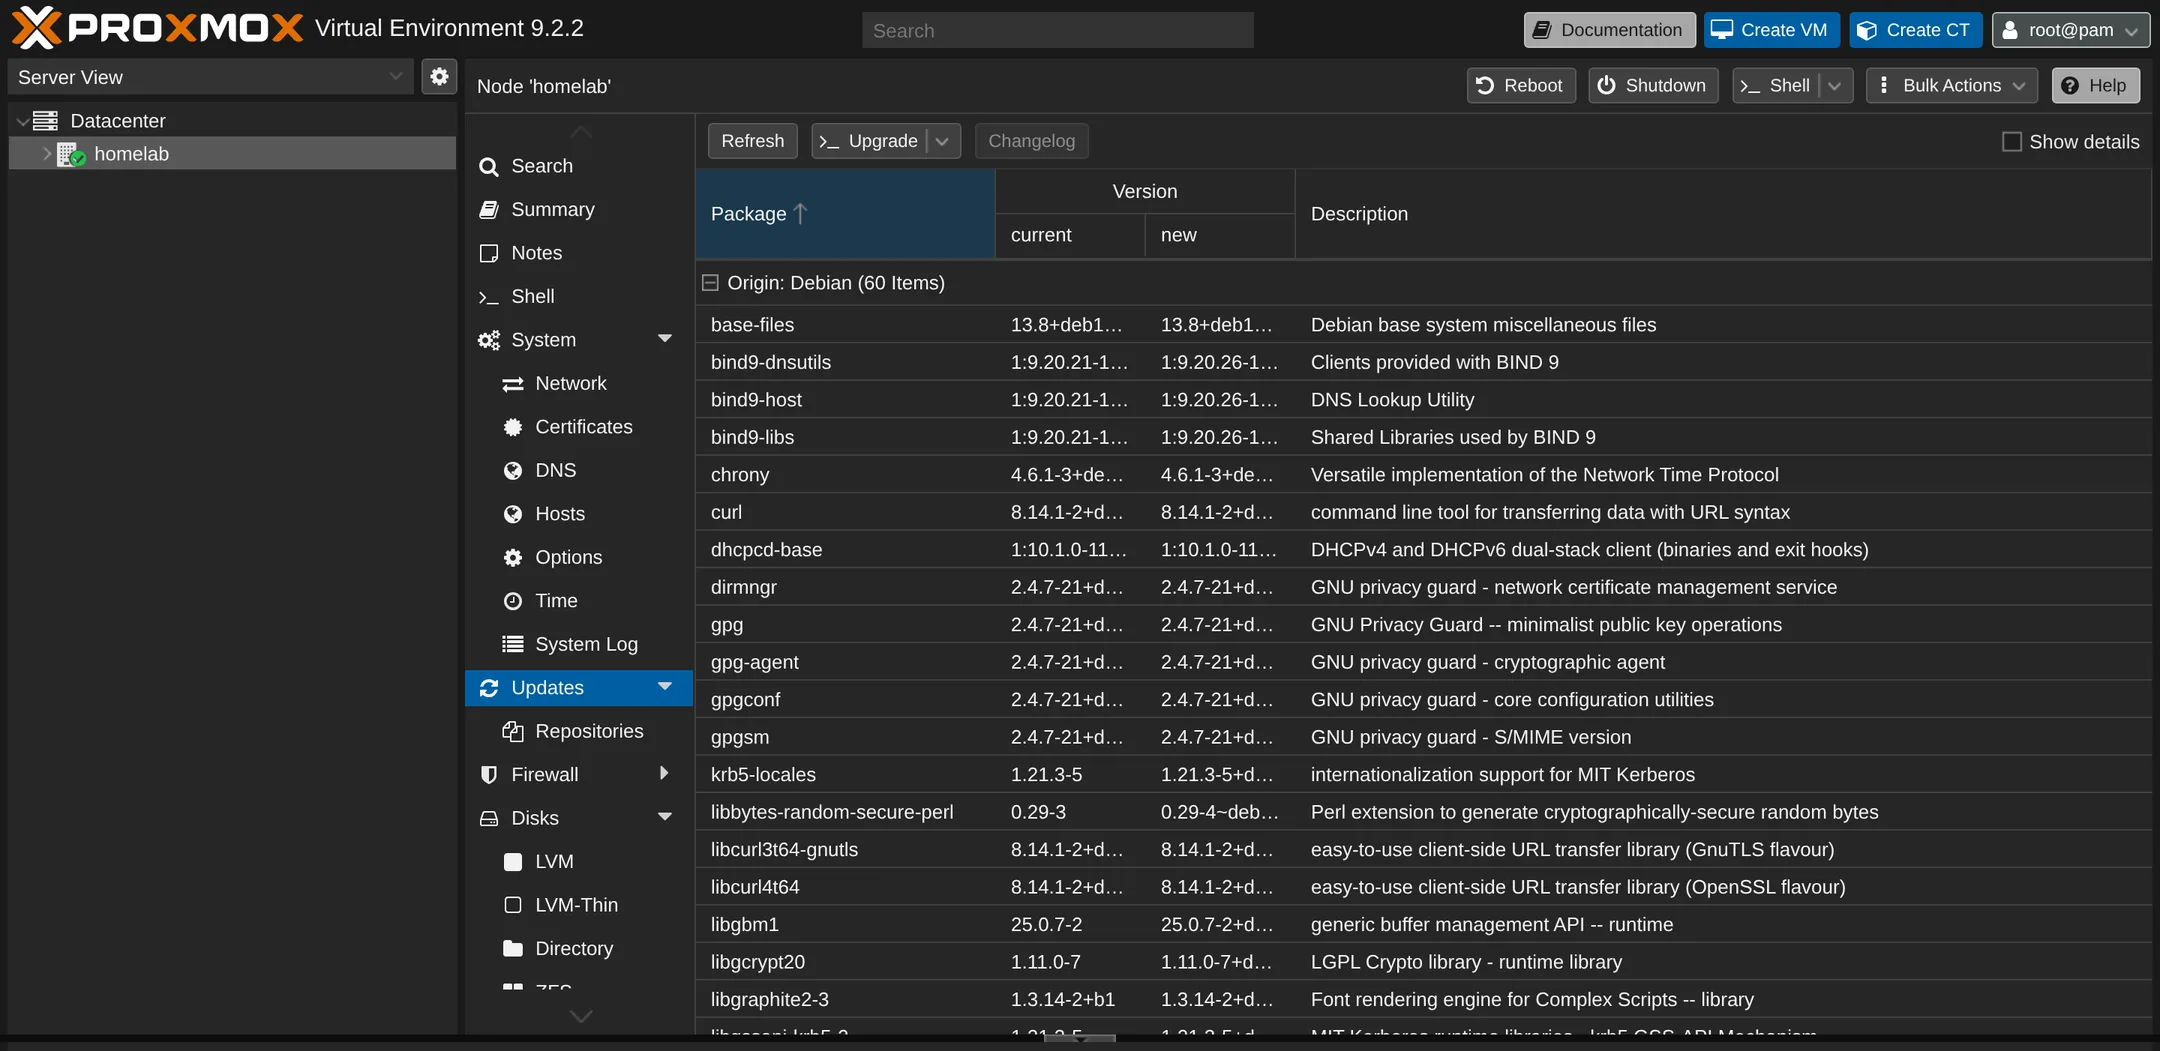Open the Documentation button
This screenshot has width=2160, height=1051.
pos(1609,30)
